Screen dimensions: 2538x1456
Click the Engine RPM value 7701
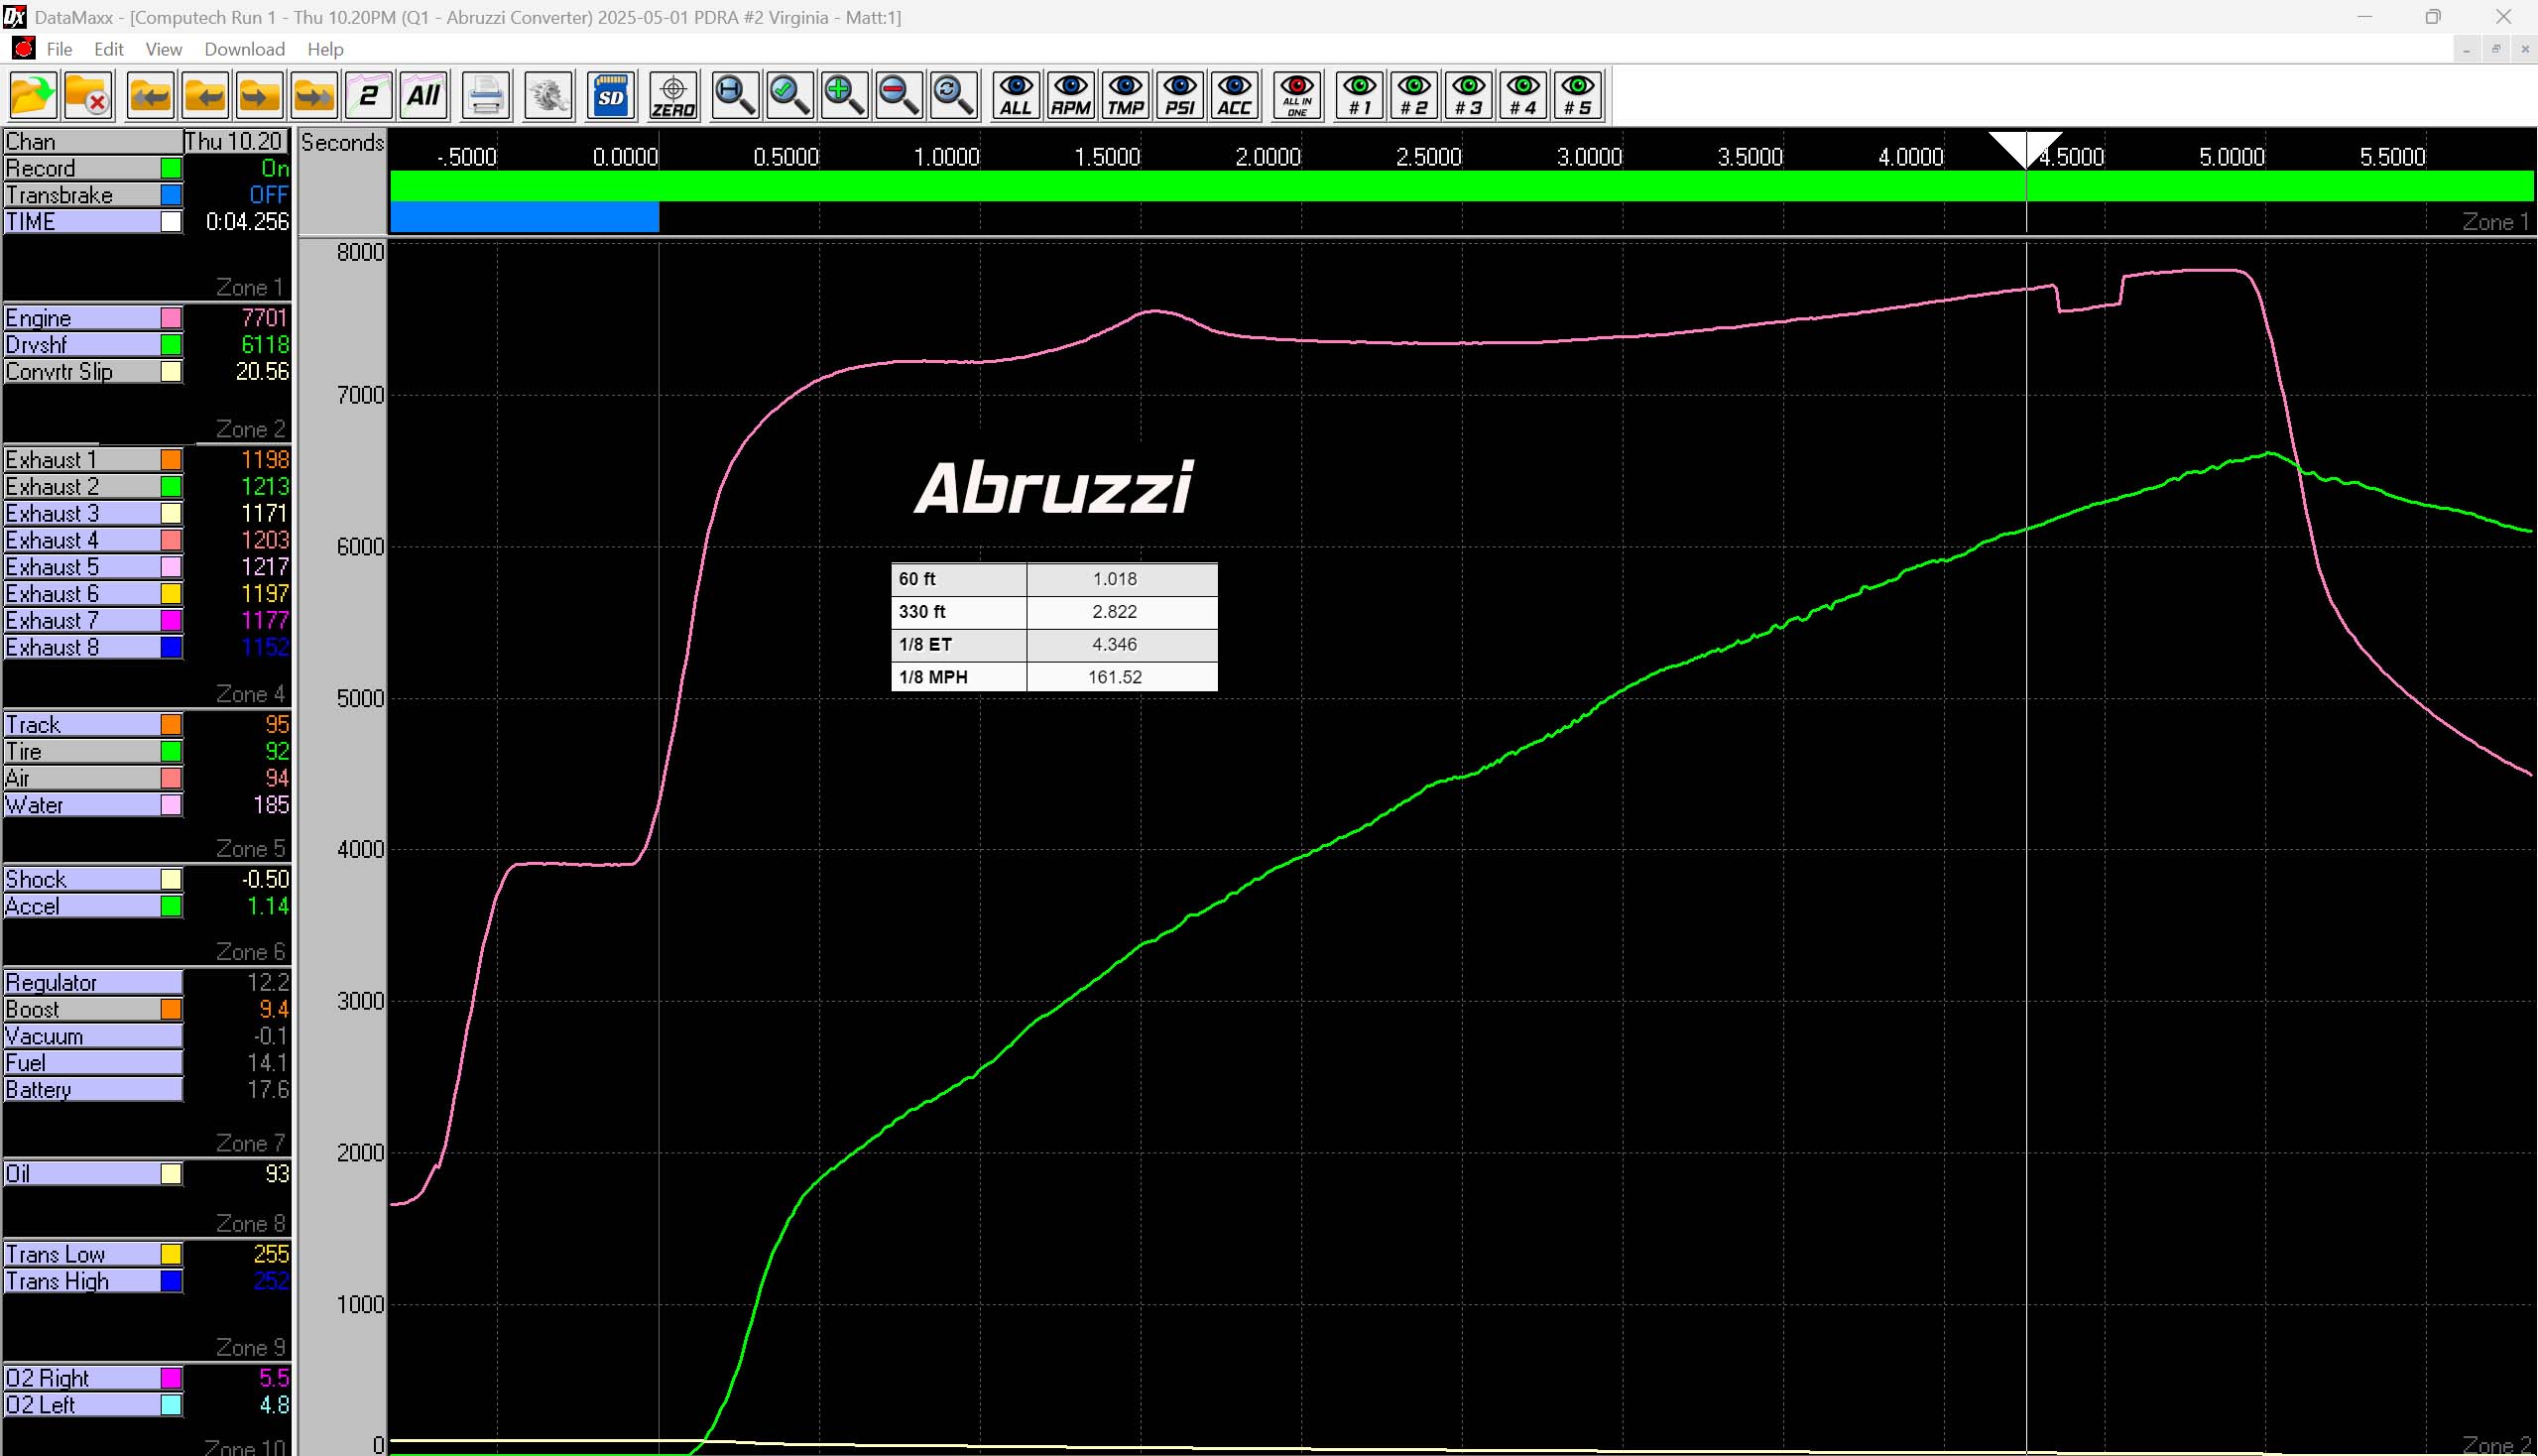point(264,318)
